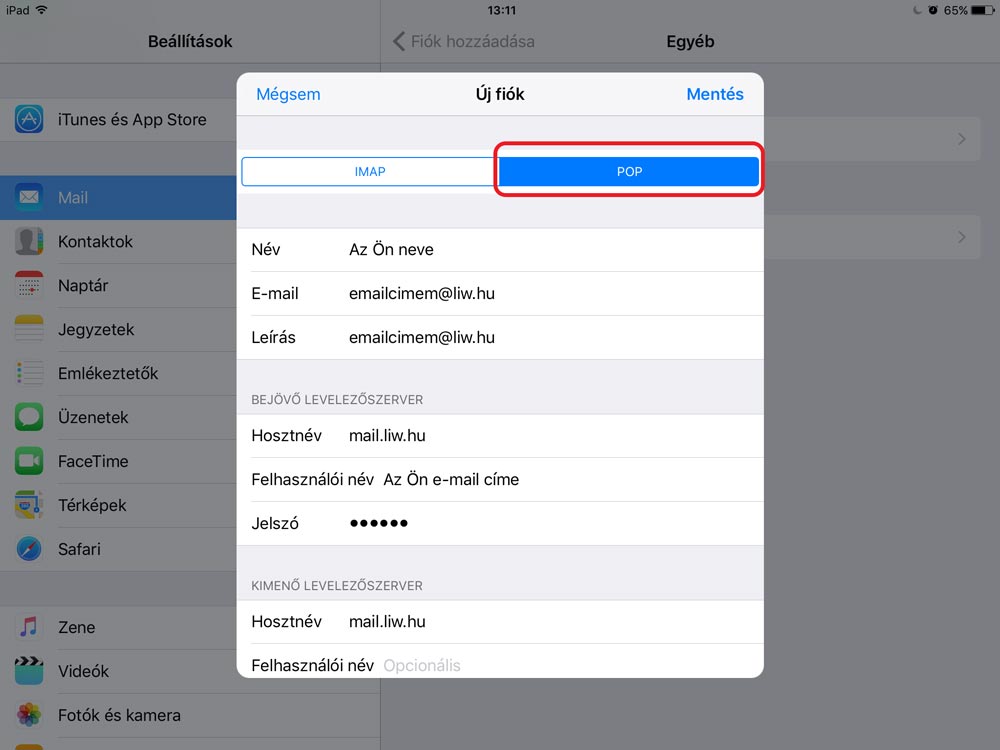Open the Zene music icon
Screen dimensions: 1000x750
tap(29, 628)
